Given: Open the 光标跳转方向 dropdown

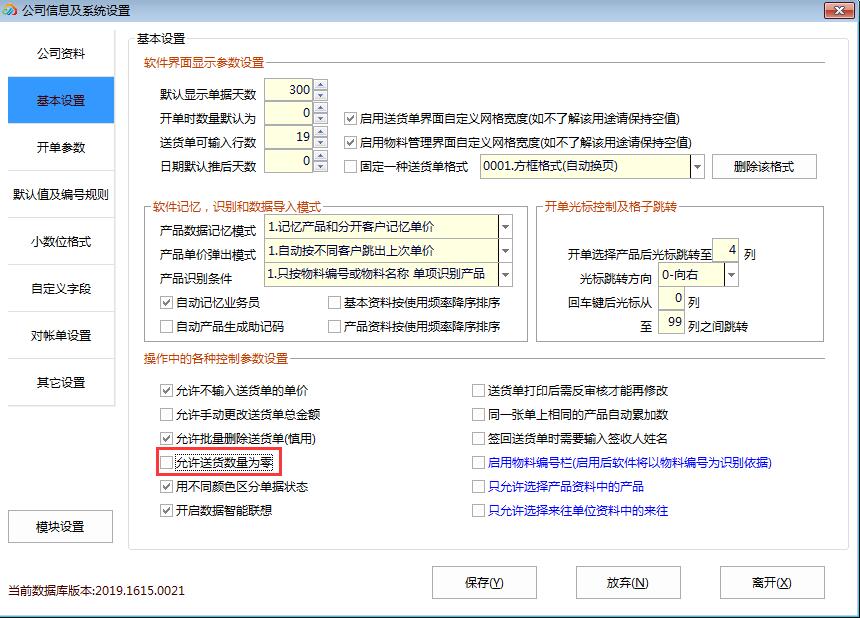Looking at the screenshot, I should click(731, 275).
